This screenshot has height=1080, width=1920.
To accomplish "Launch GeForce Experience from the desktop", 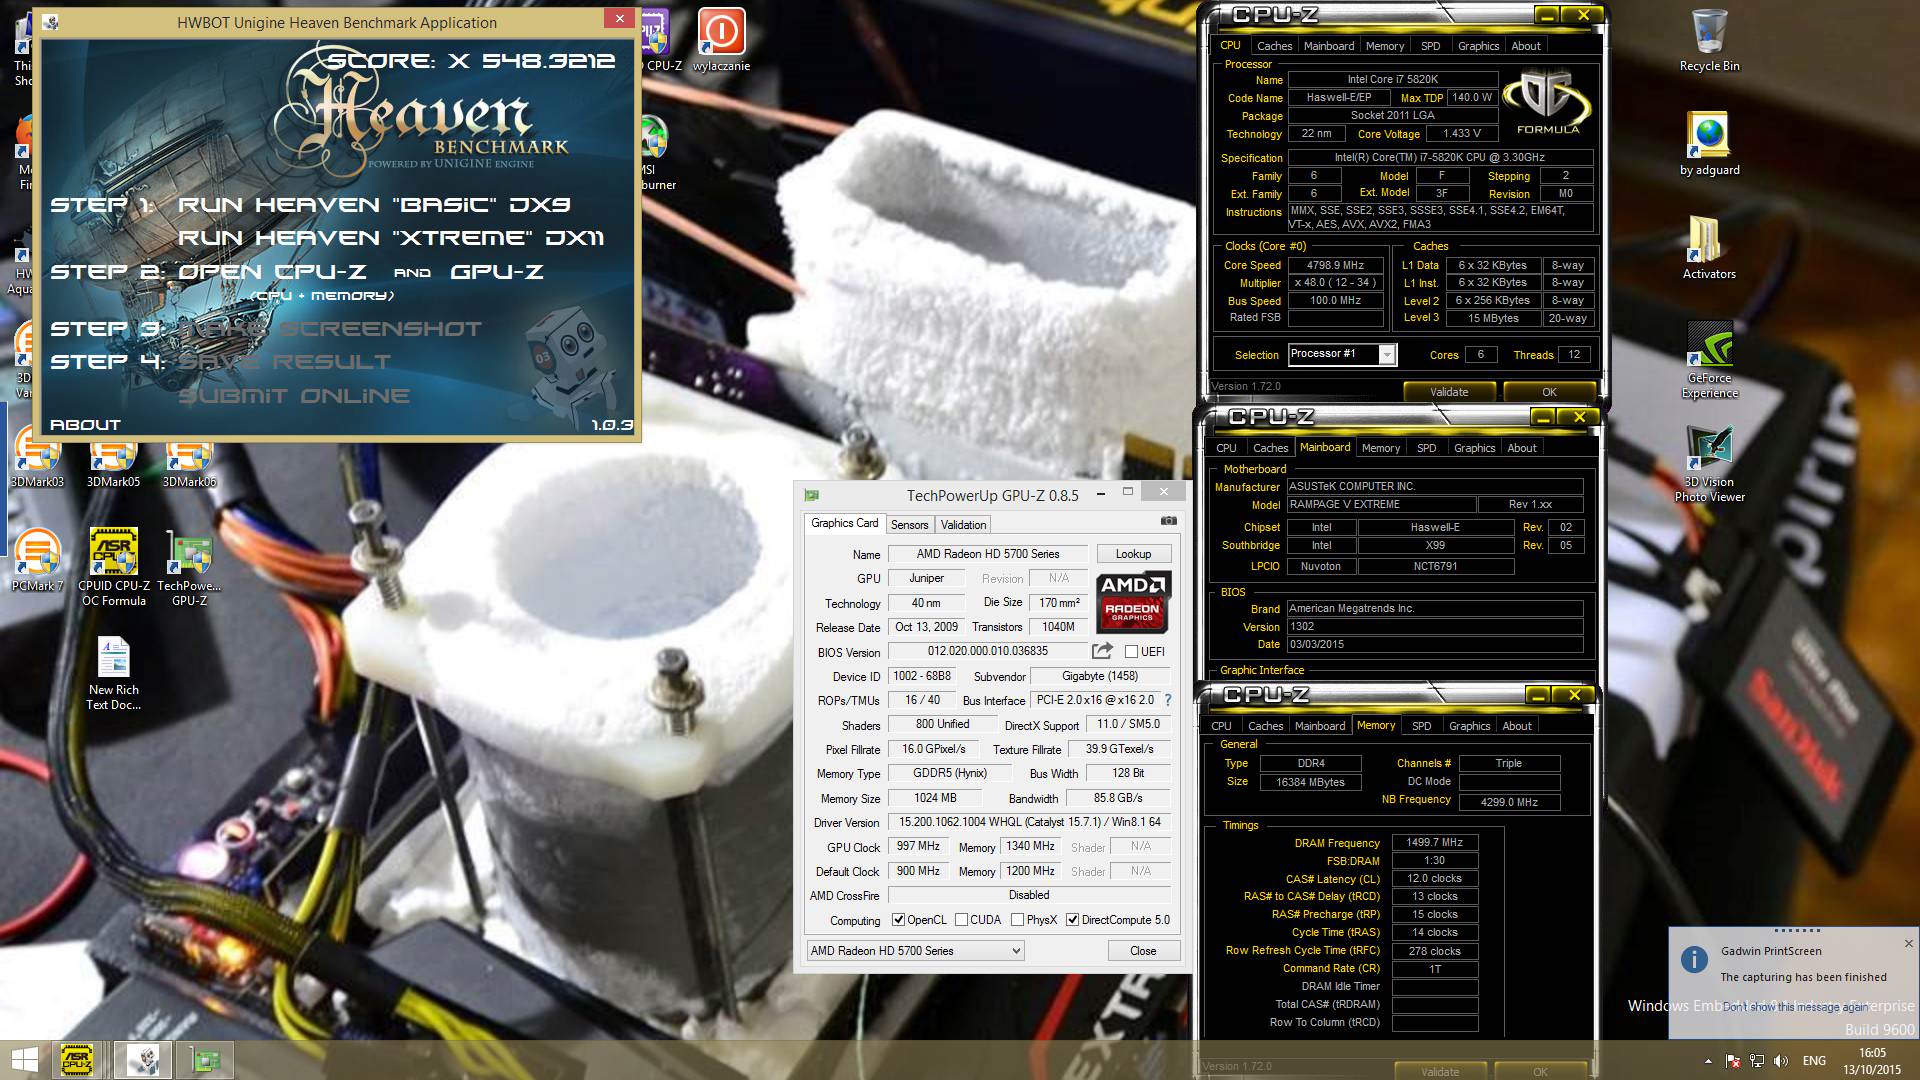I will (x=1709, y=360).
